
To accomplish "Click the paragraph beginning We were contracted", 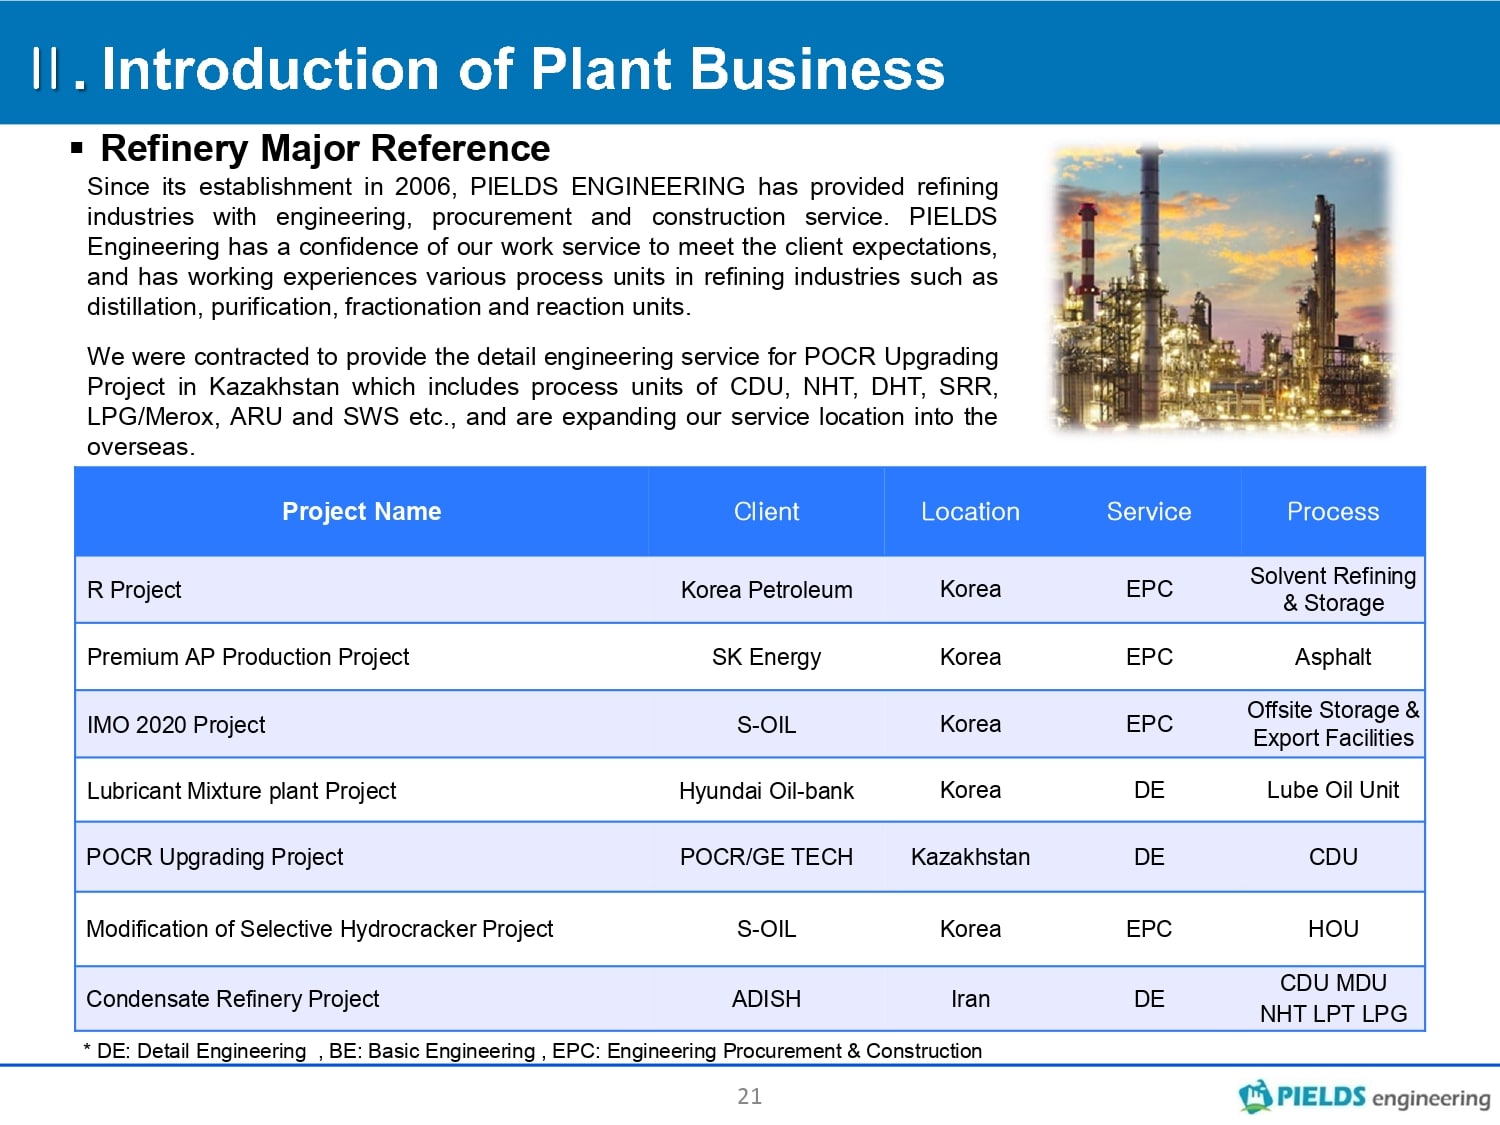I will 542,402.
